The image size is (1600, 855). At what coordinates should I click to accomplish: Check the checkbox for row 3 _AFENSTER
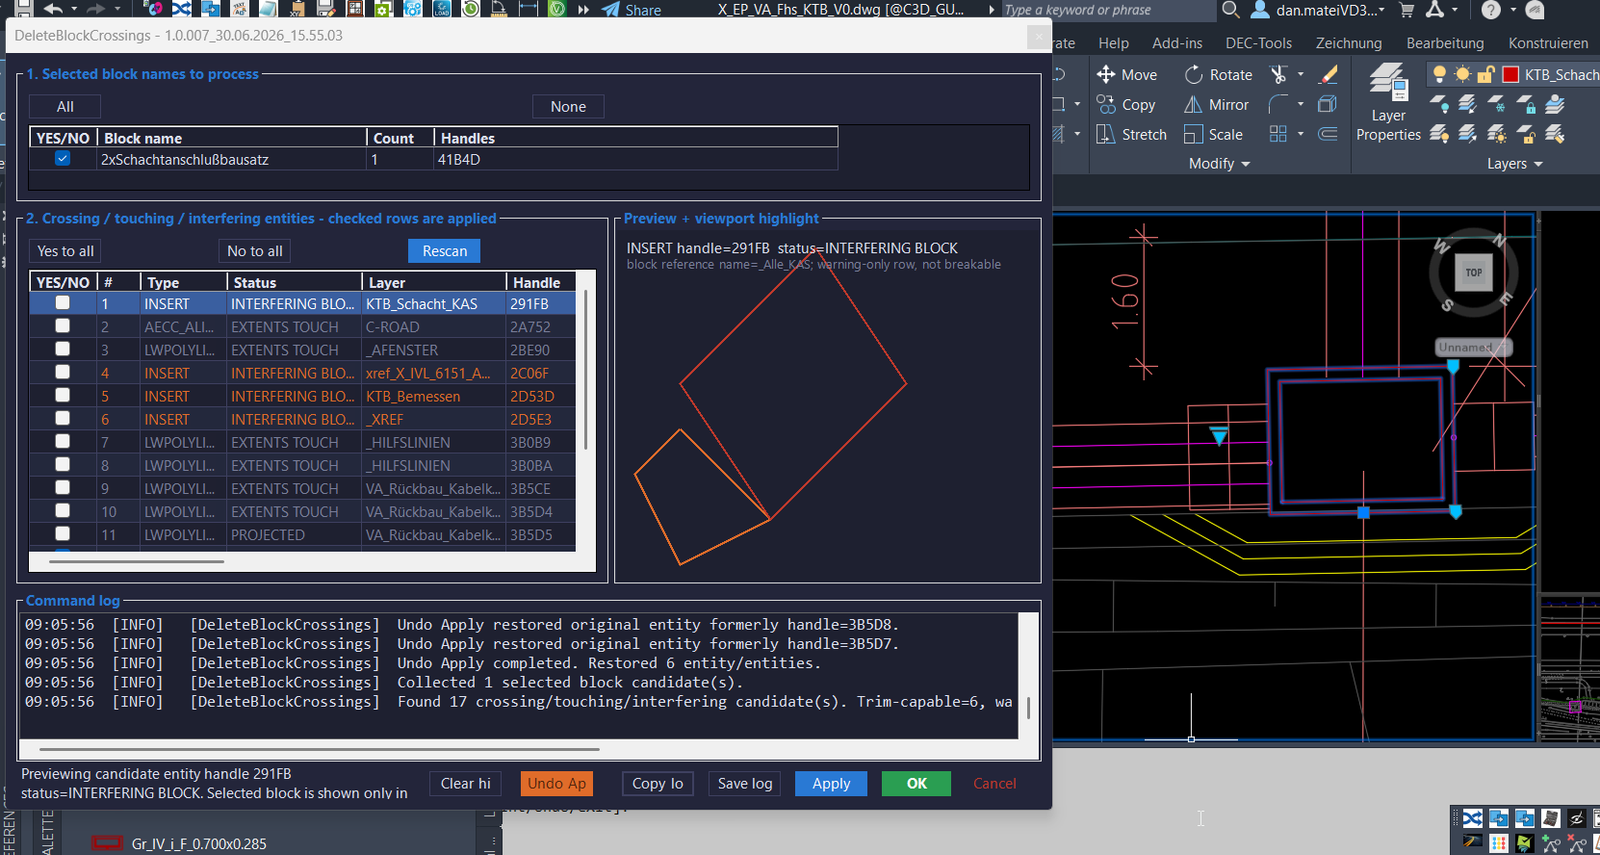pos(62,349)
